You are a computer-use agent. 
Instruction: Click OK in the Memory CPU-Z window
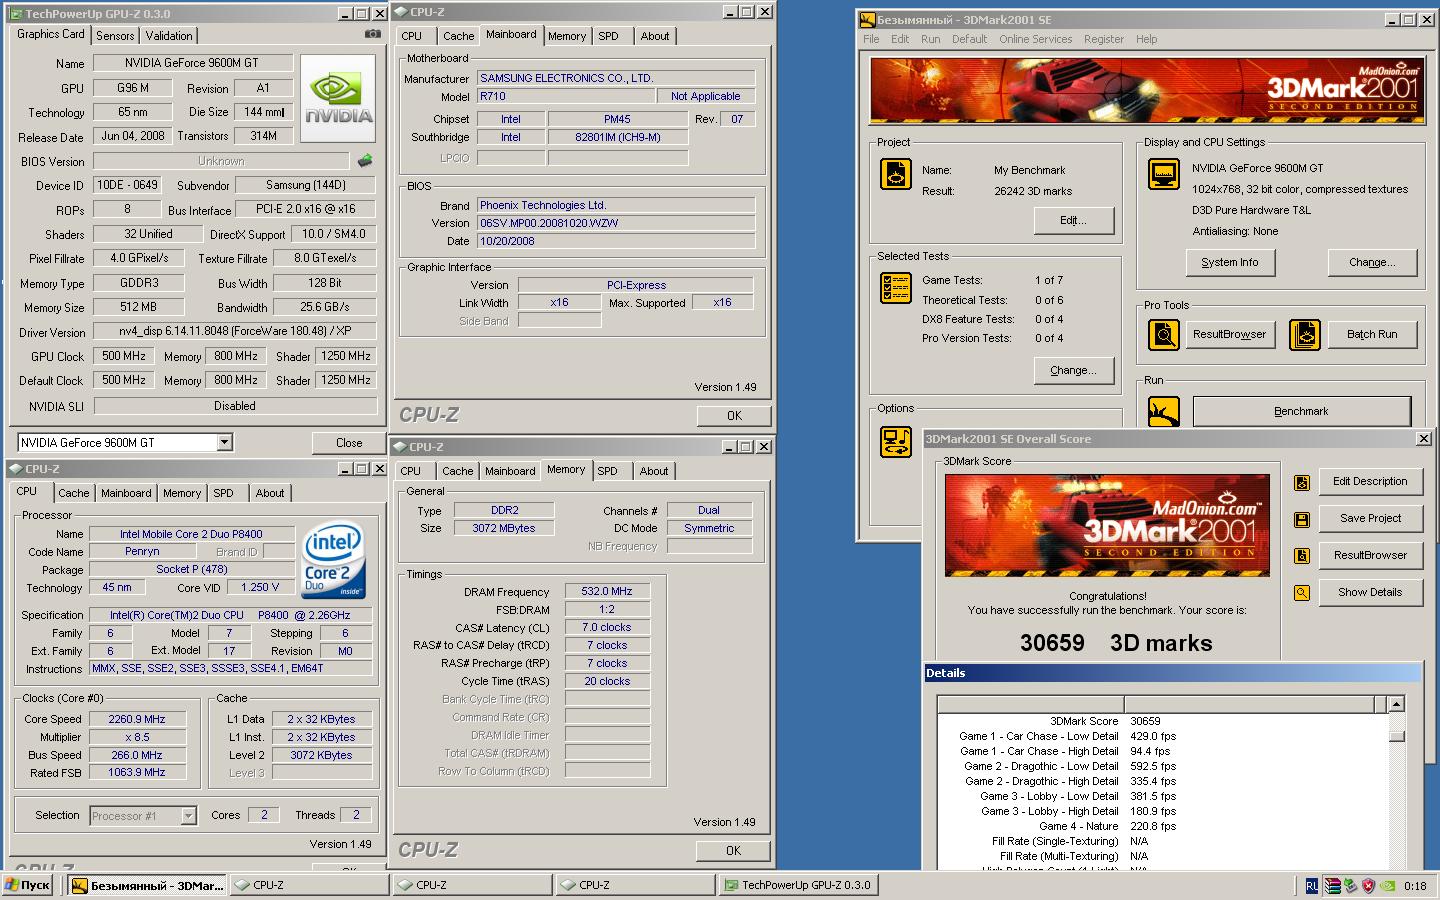(x=733, y=851)
